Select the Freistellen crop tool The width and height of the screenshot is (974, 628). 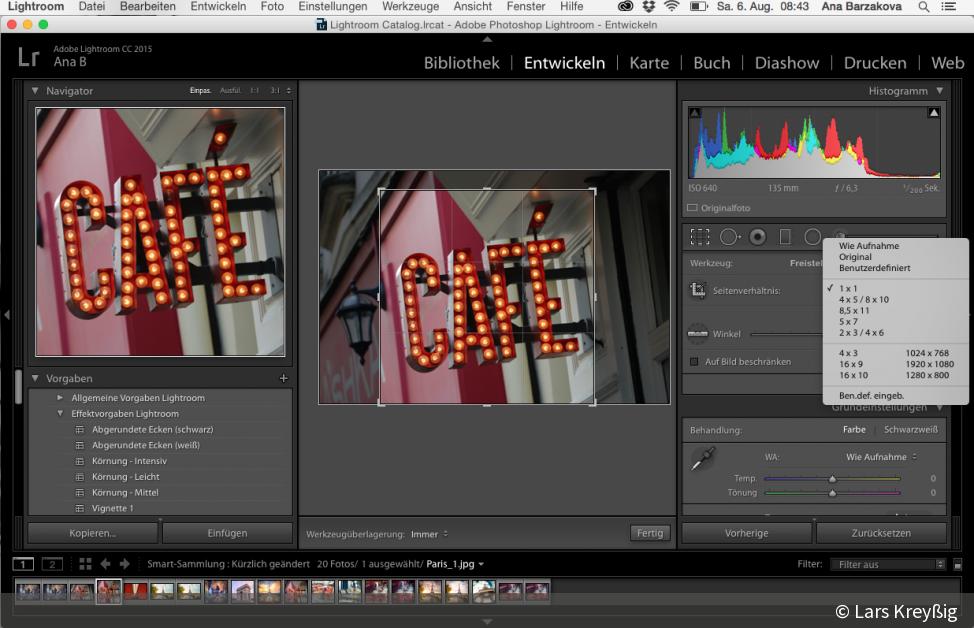coord(699,237)
